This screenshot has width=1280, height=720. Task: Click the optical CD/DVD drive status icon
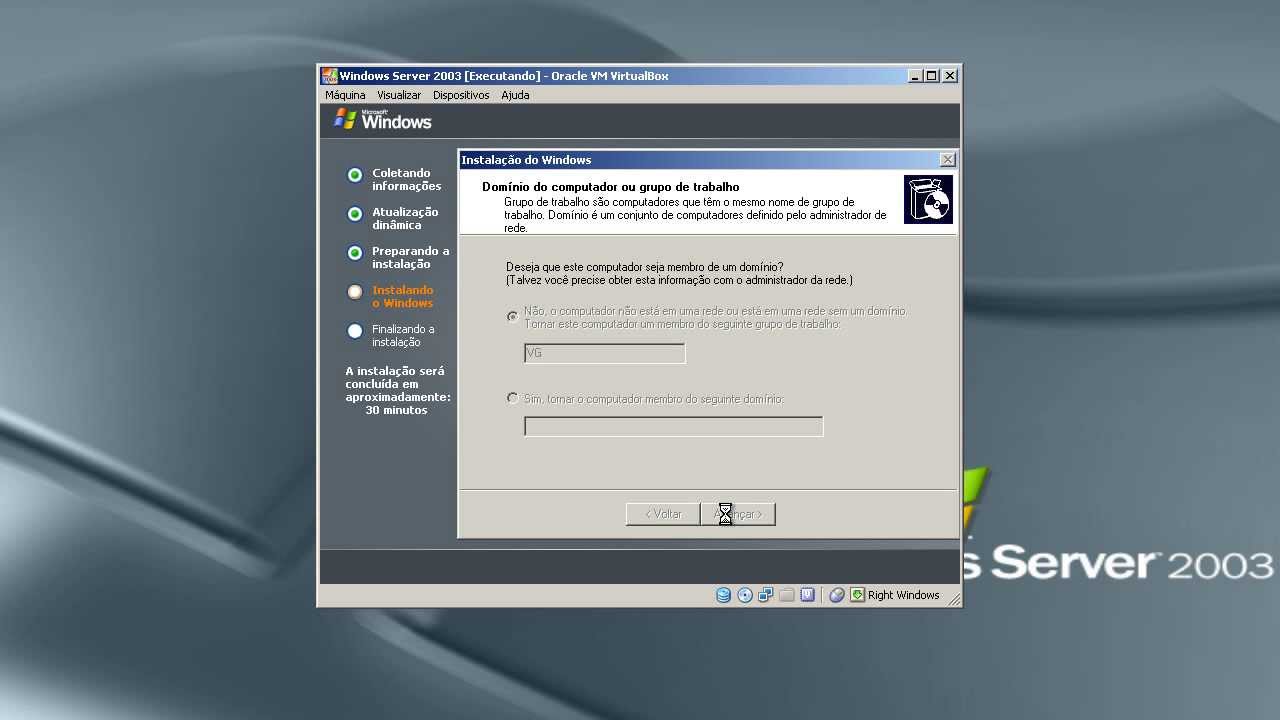[745, 595]
